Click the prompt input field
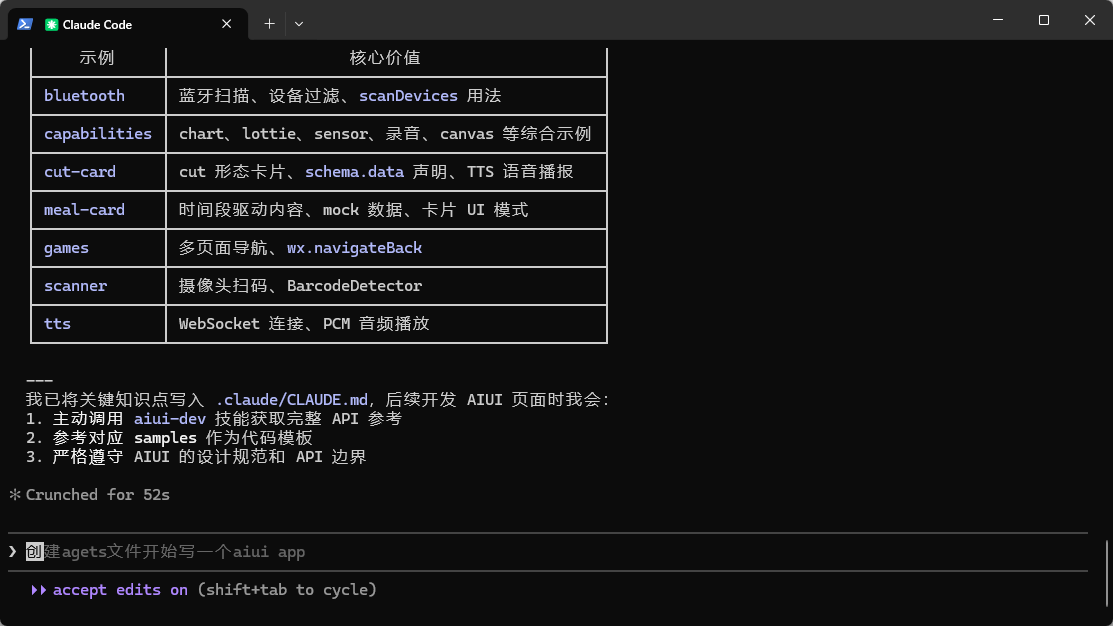1113x626 pixels. (x=548, y=551)
